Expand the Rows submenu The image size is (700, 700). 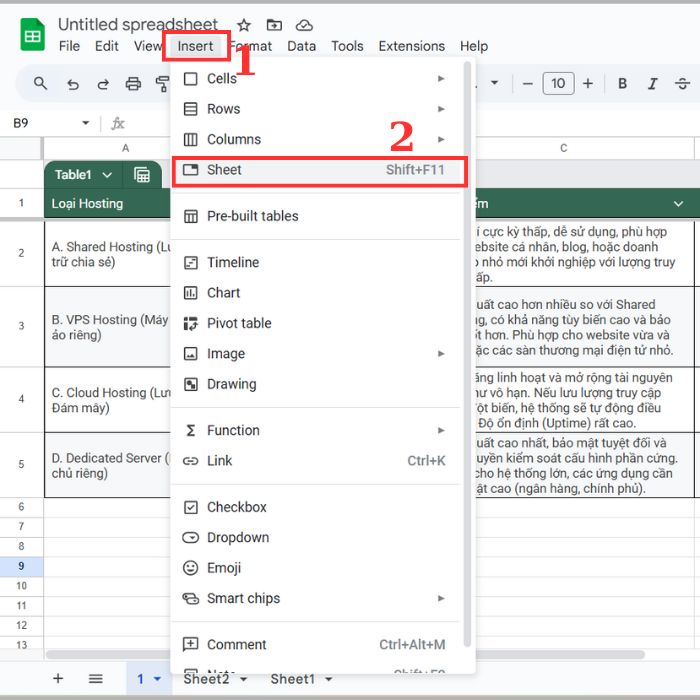tap(317, 109)
